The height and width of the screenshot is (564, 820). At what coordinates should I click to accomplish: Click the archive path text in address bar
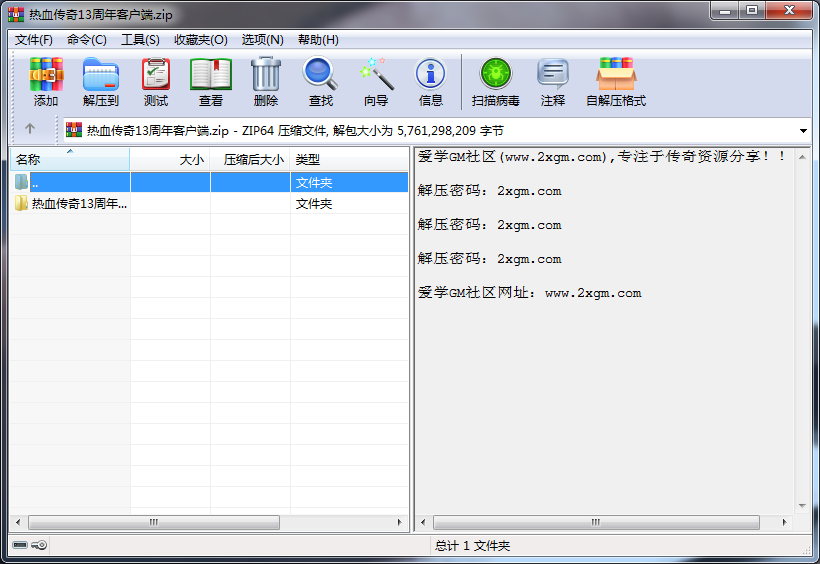(295, 130)
